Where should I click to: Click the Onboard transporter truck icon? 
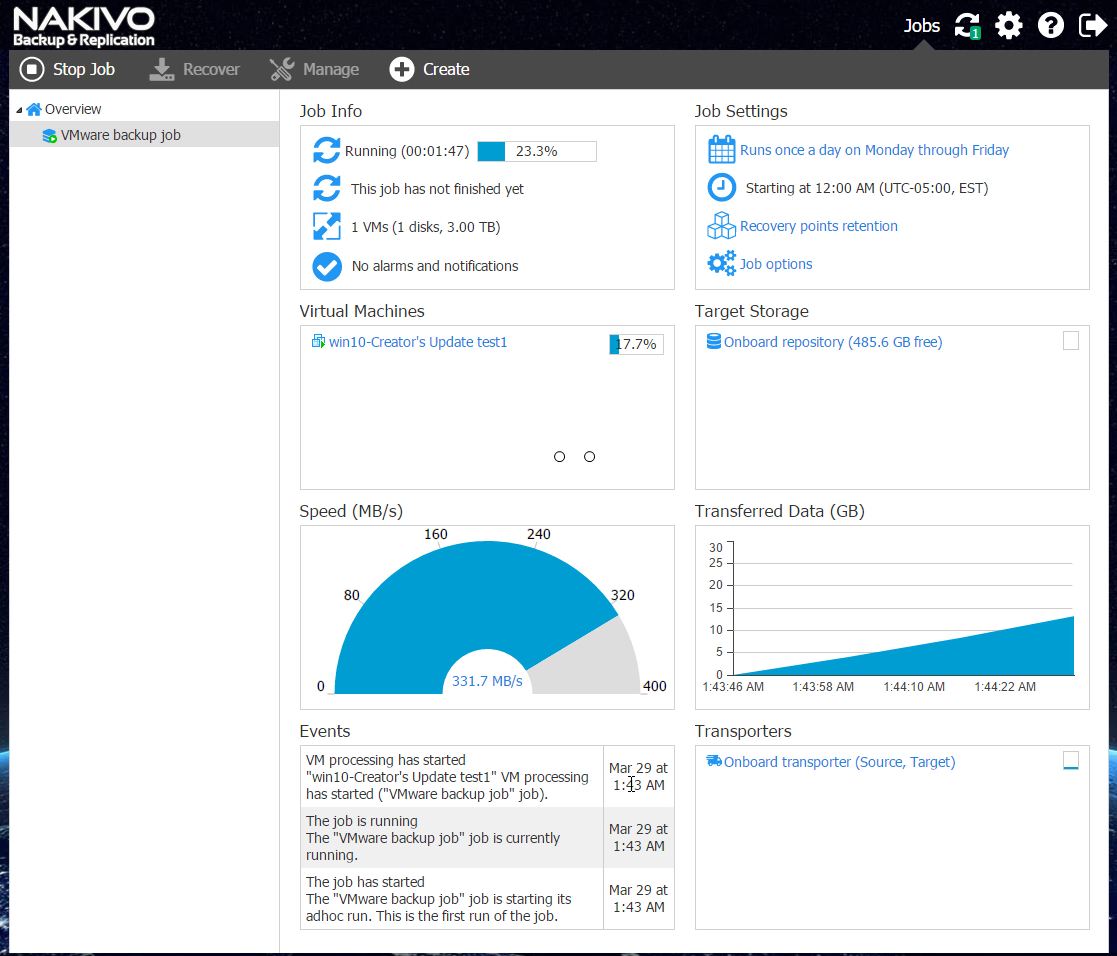(x=714, y=761)
